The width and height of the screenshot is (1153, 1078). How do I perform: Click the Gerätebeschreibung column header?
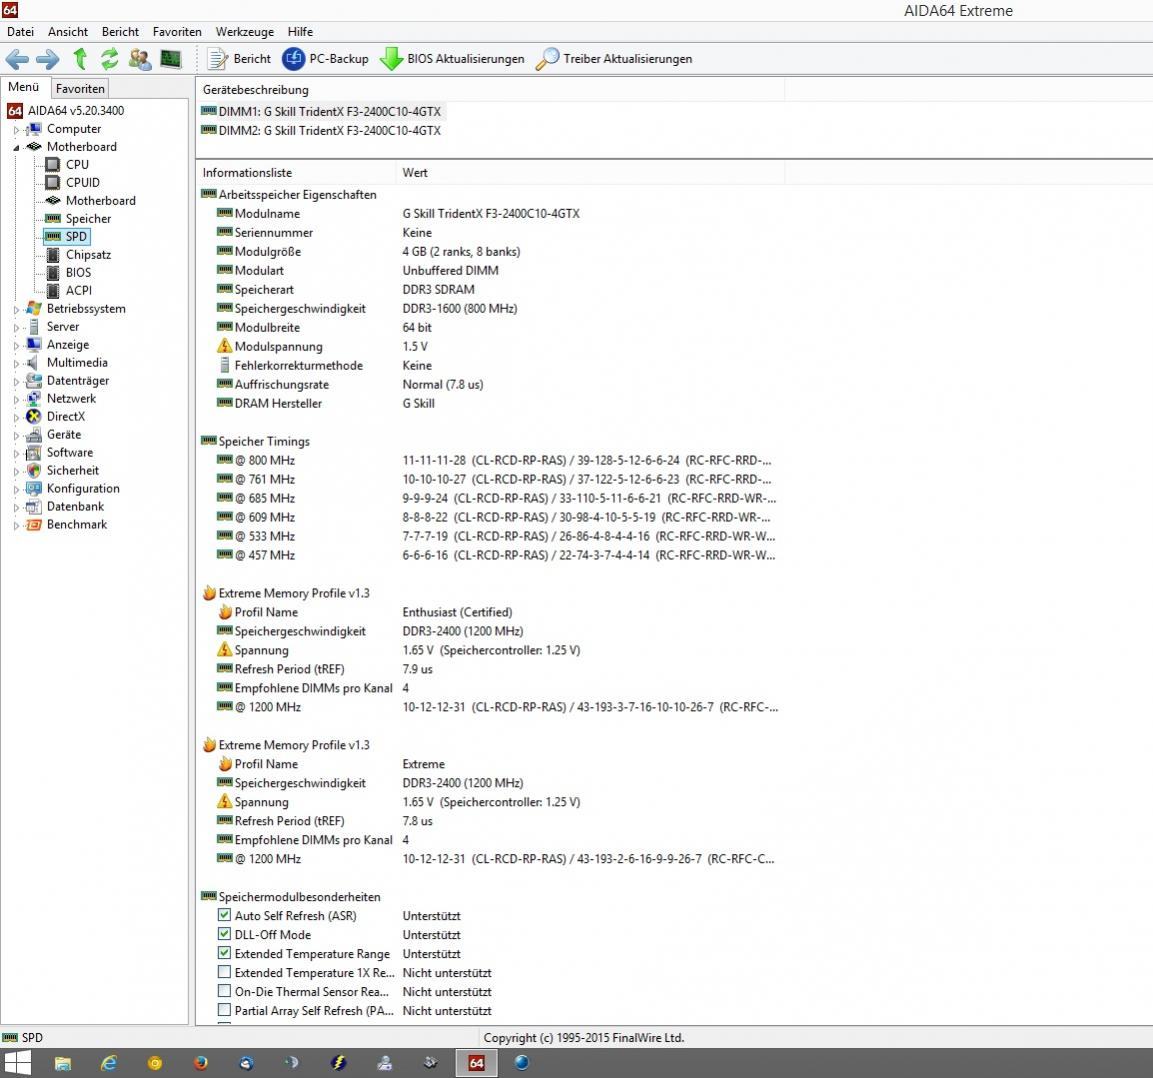490,90
